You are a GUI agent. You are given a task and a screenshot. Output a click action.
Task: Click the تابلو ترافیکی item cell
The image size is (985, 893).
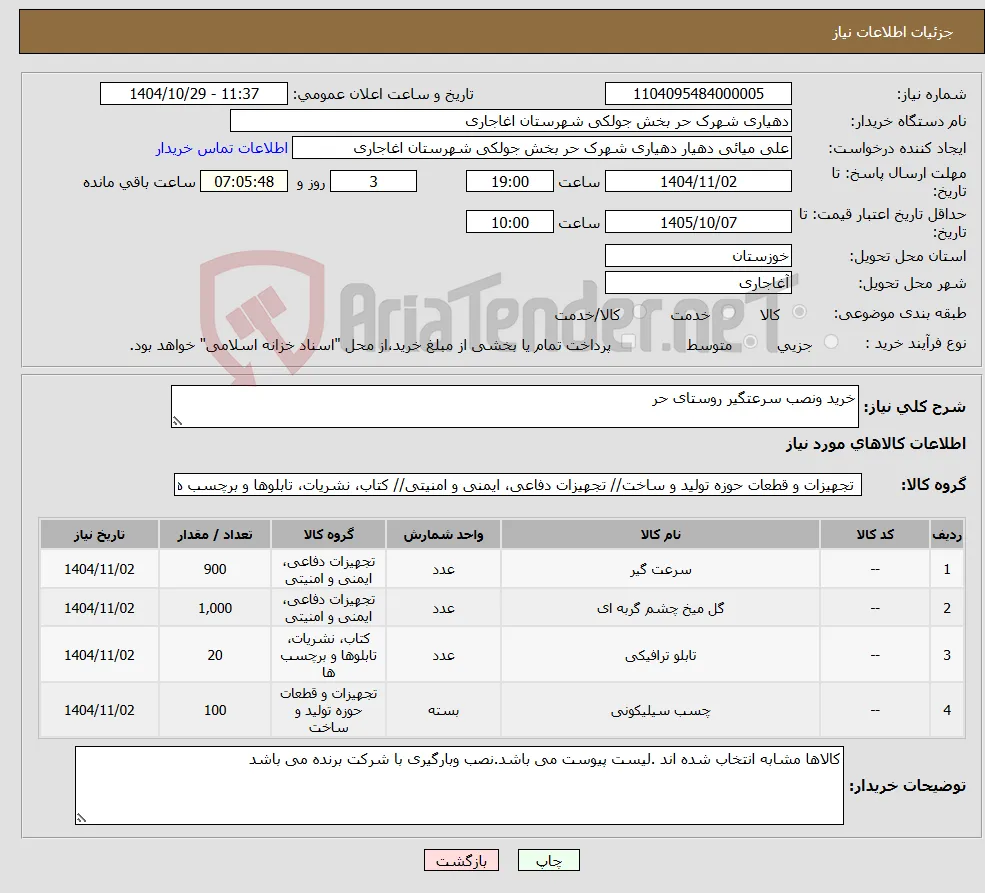660,655
